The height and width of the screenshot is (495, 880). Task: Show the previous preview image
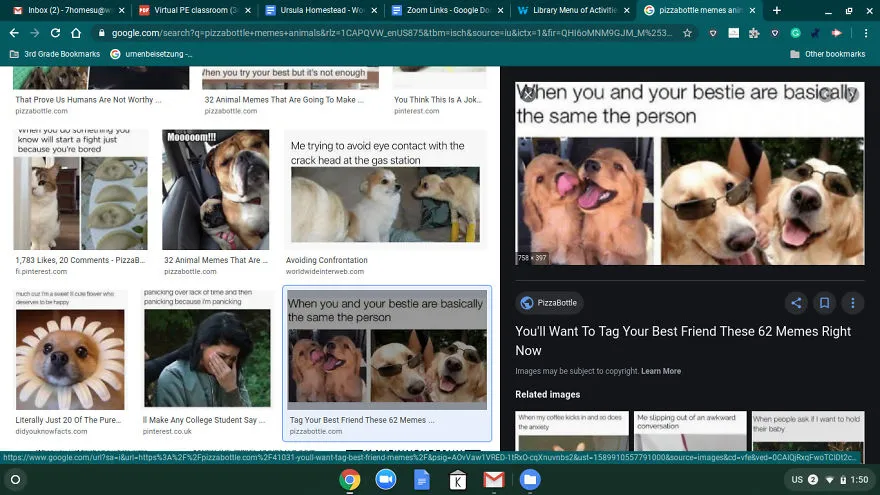tap(826, 94)
